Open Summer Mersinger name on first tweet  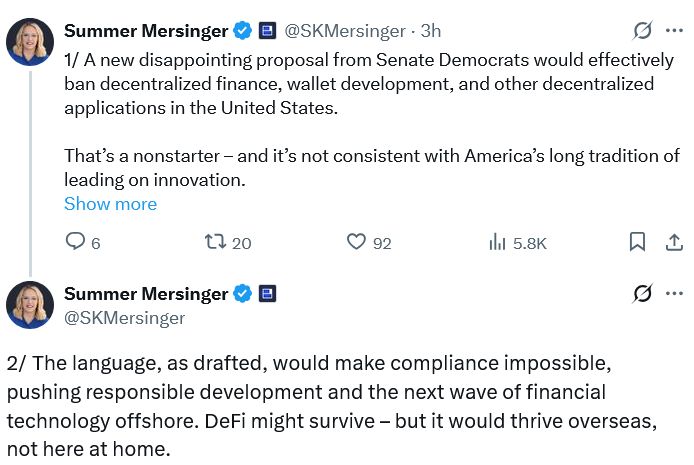pyautogui.click(x=146, y=32)
